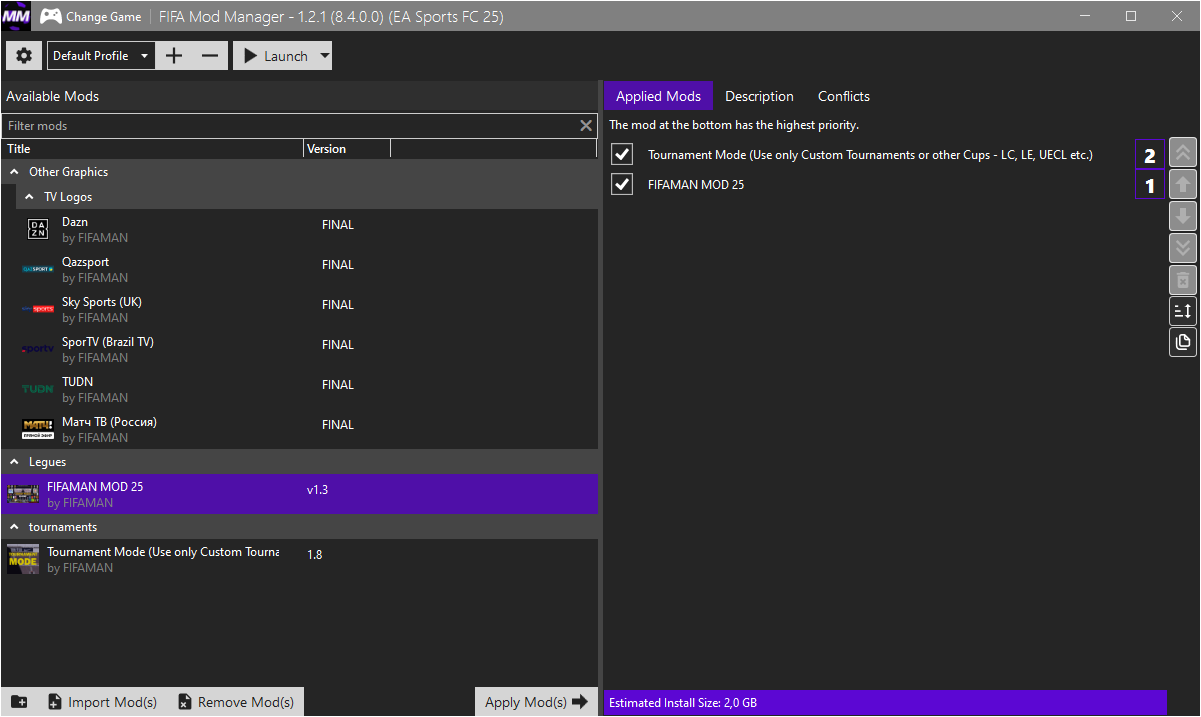Screen dimensions: 1201x717
Task: Open the Description tab
Action: click(759, 96)
